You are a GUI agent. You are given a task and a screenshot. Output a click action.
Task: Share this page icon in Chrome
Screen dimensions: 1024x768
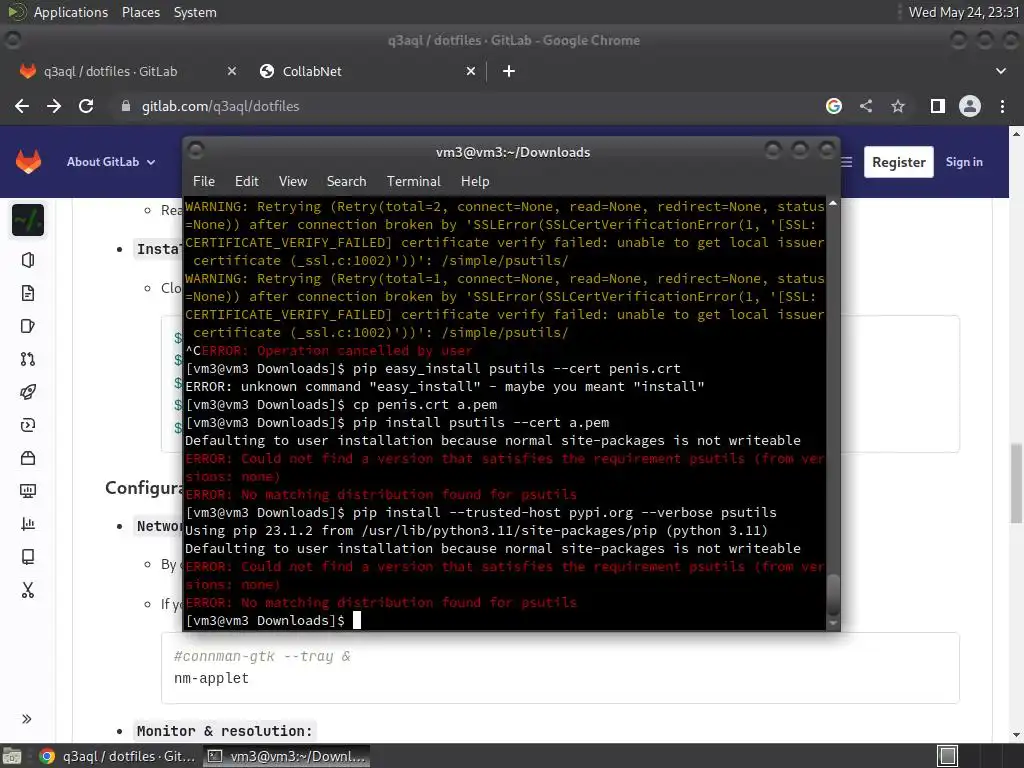pos(866,106)
